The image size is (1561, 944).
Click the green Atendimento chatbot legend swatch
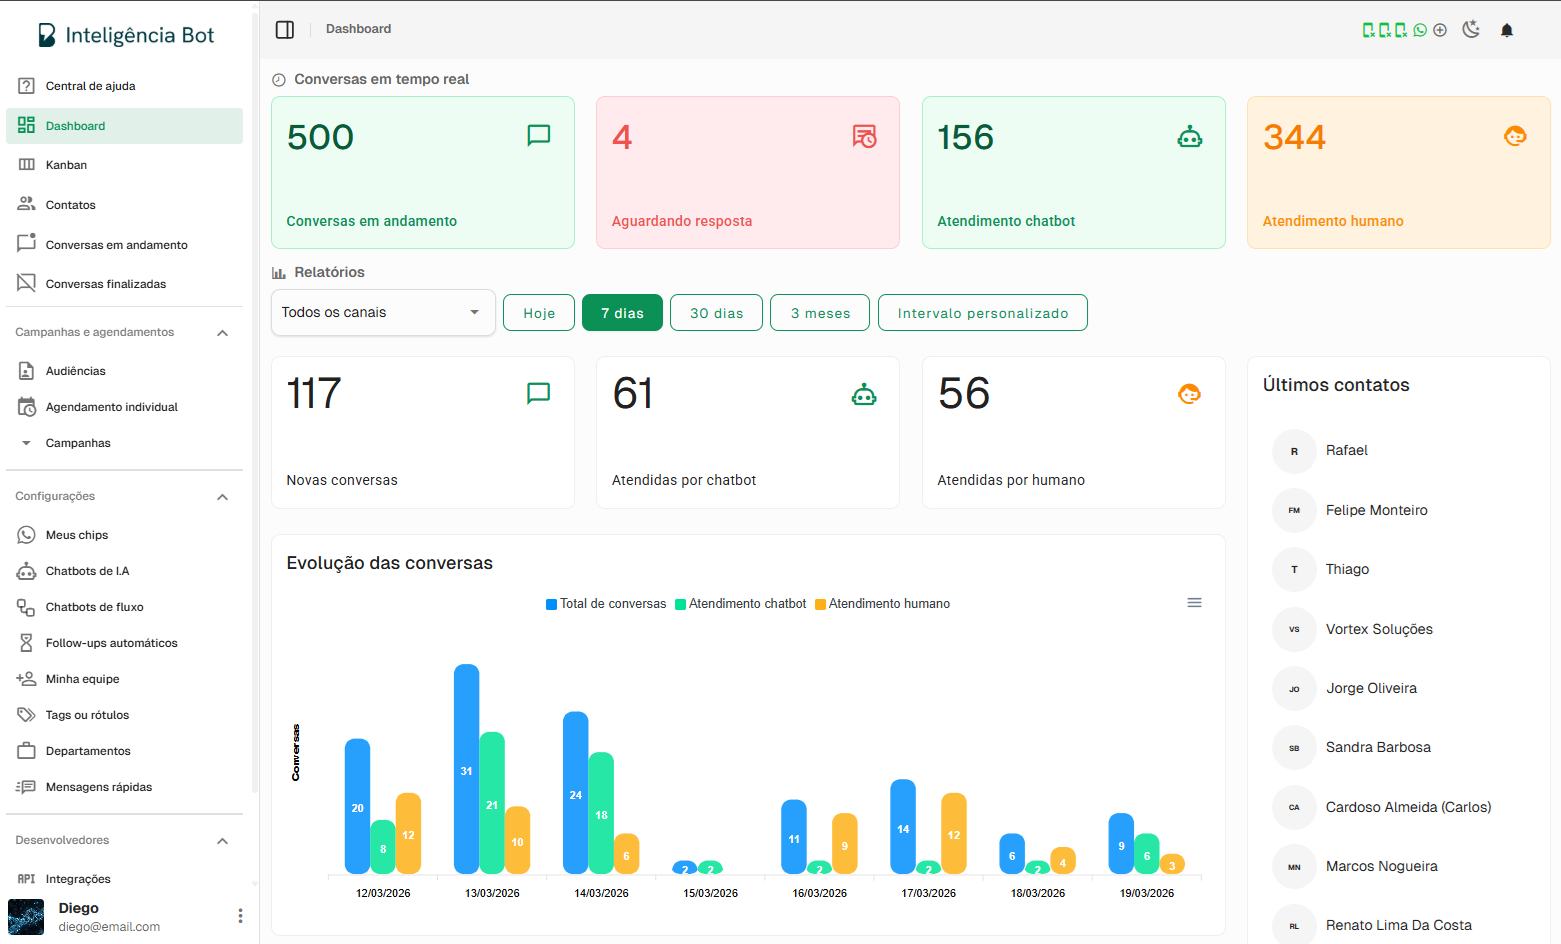[x=681, y=604]
